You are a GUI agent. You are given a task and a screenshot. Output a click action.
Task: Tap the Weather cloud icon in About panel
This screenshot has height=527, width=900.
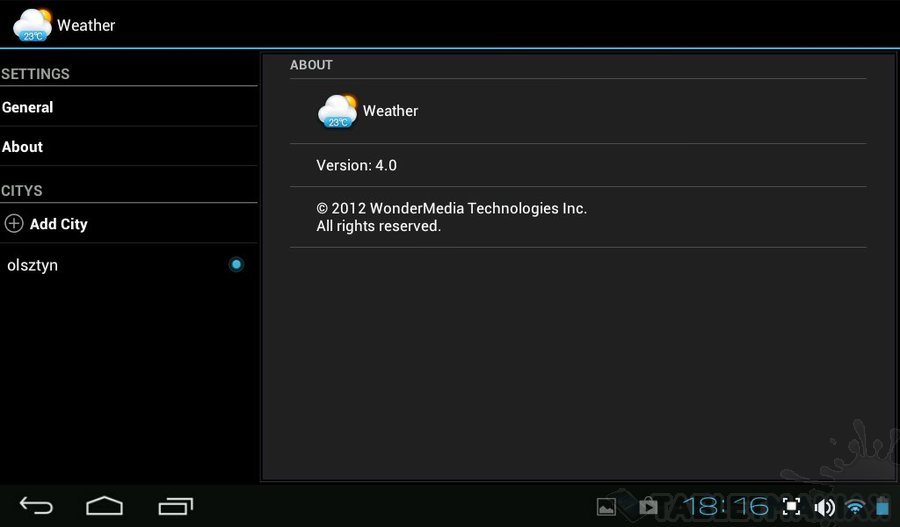coord(338,111)
